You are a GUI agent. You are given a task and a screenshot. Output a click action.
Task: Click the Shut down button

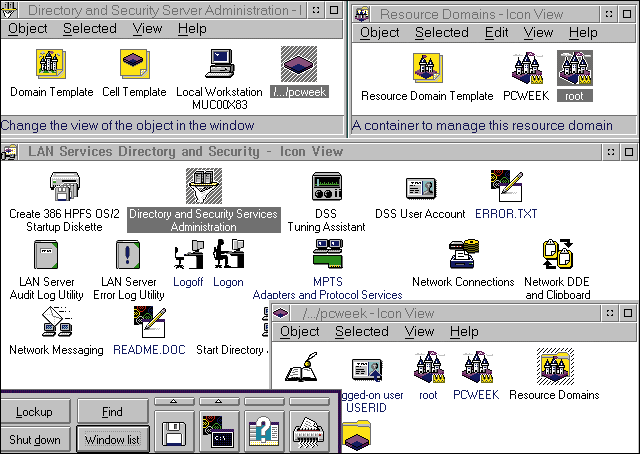click(x=35, y=440)
